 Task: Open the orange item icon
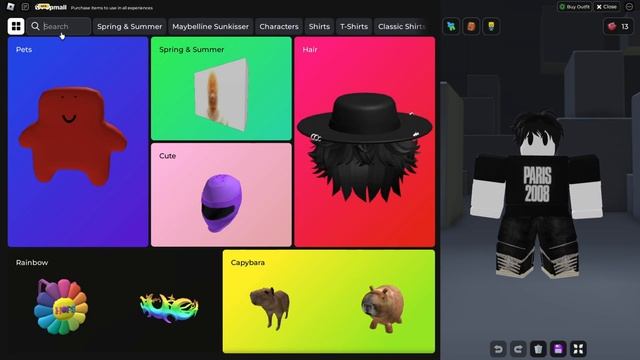(471, 27)
